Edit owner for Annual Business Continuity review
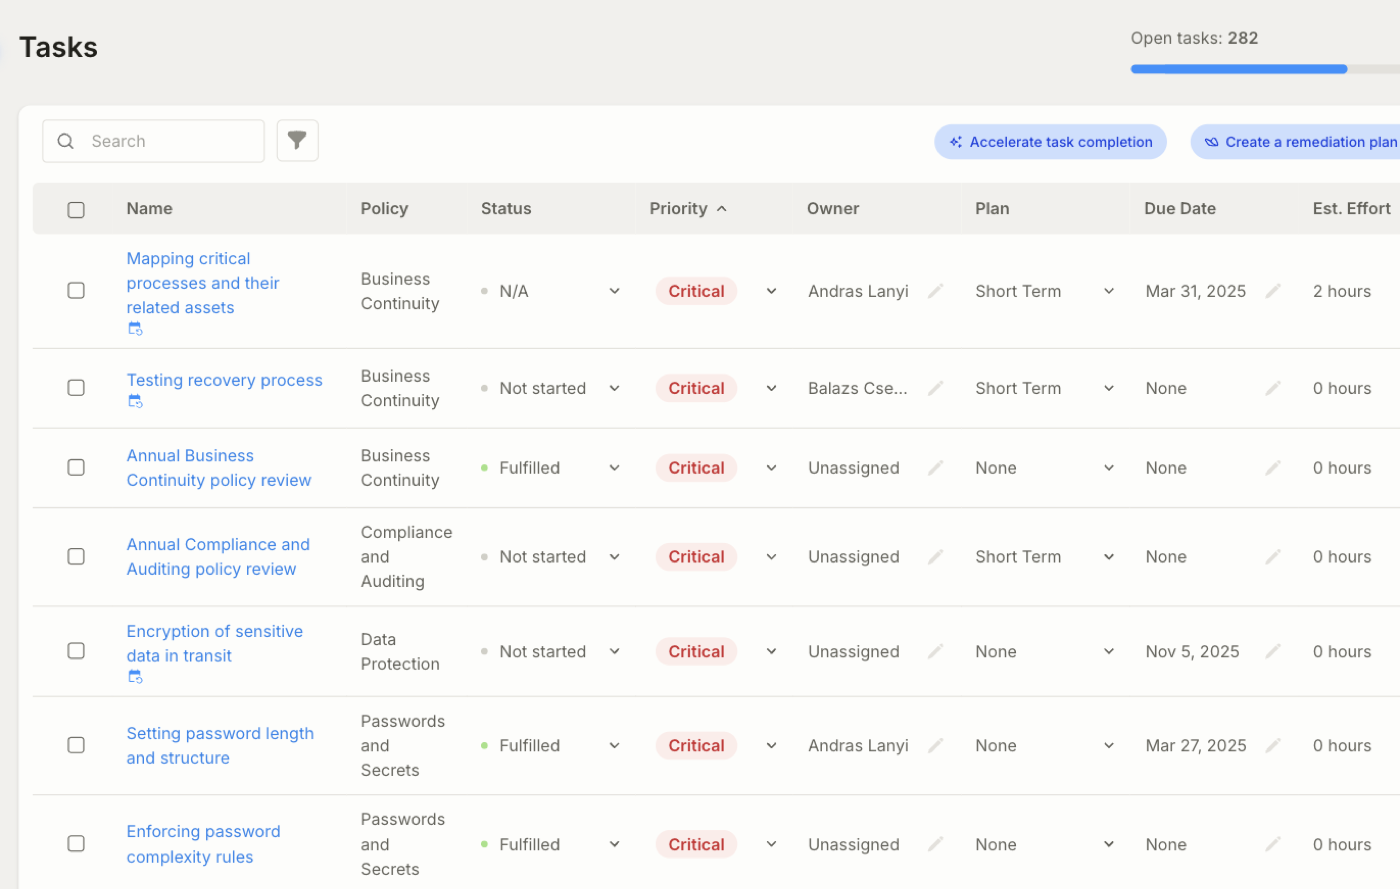Image resolution: width=1400 pixels, height=889 pixels. (x=935, y=468)
